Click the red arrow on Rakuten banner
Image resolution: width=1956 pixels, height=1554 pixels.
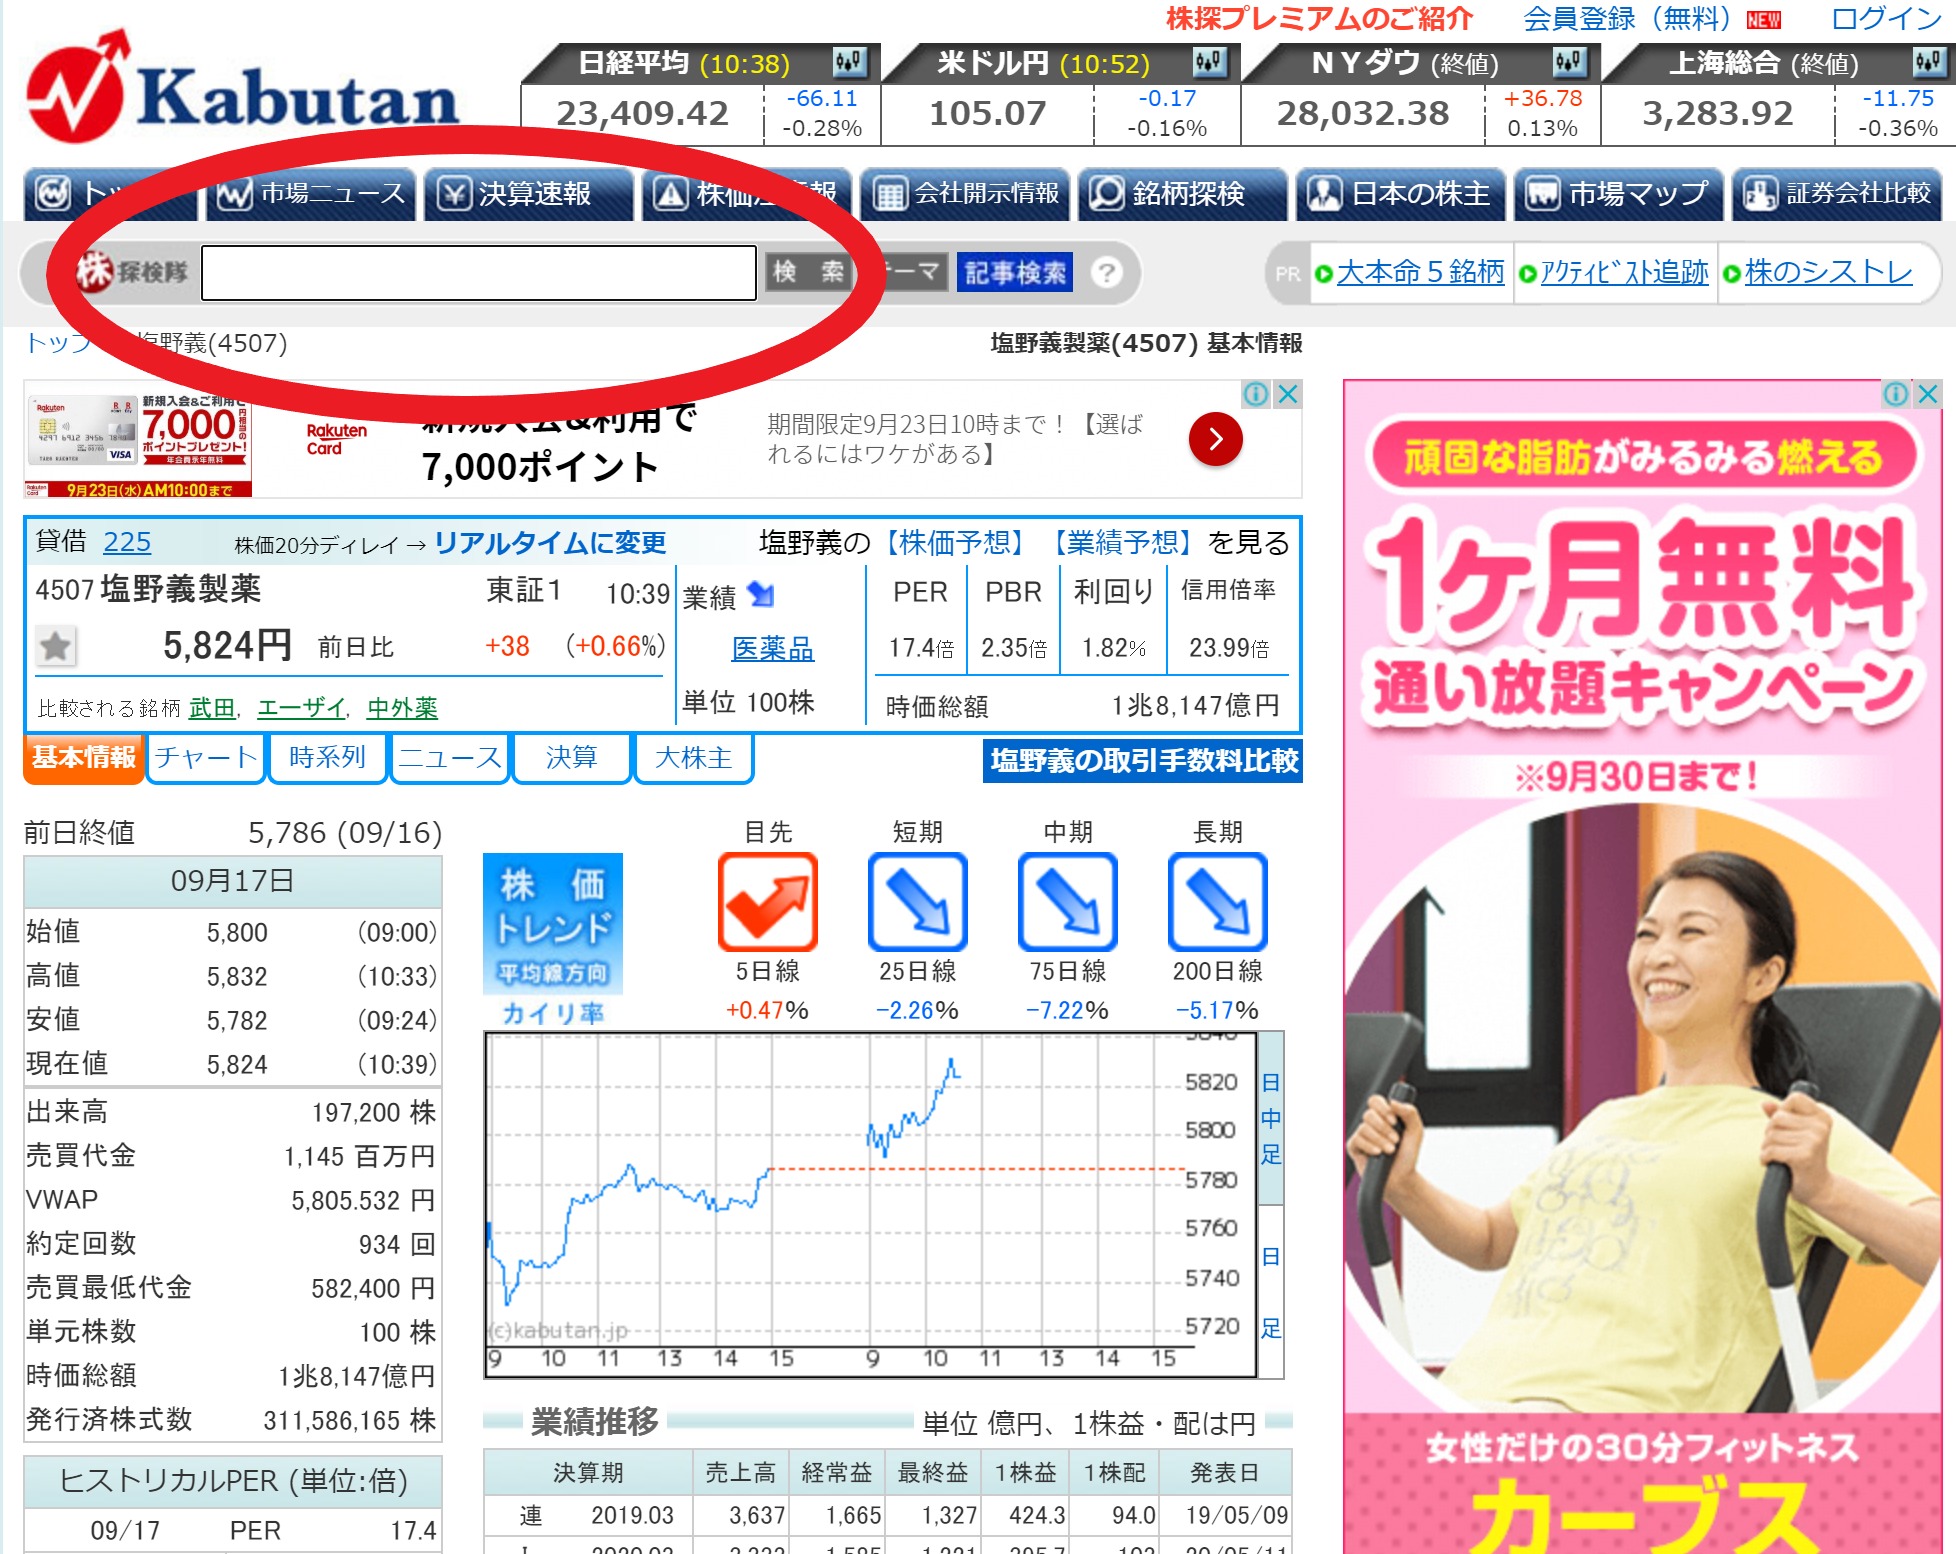pyautogui.click(x=1215, y=439)
